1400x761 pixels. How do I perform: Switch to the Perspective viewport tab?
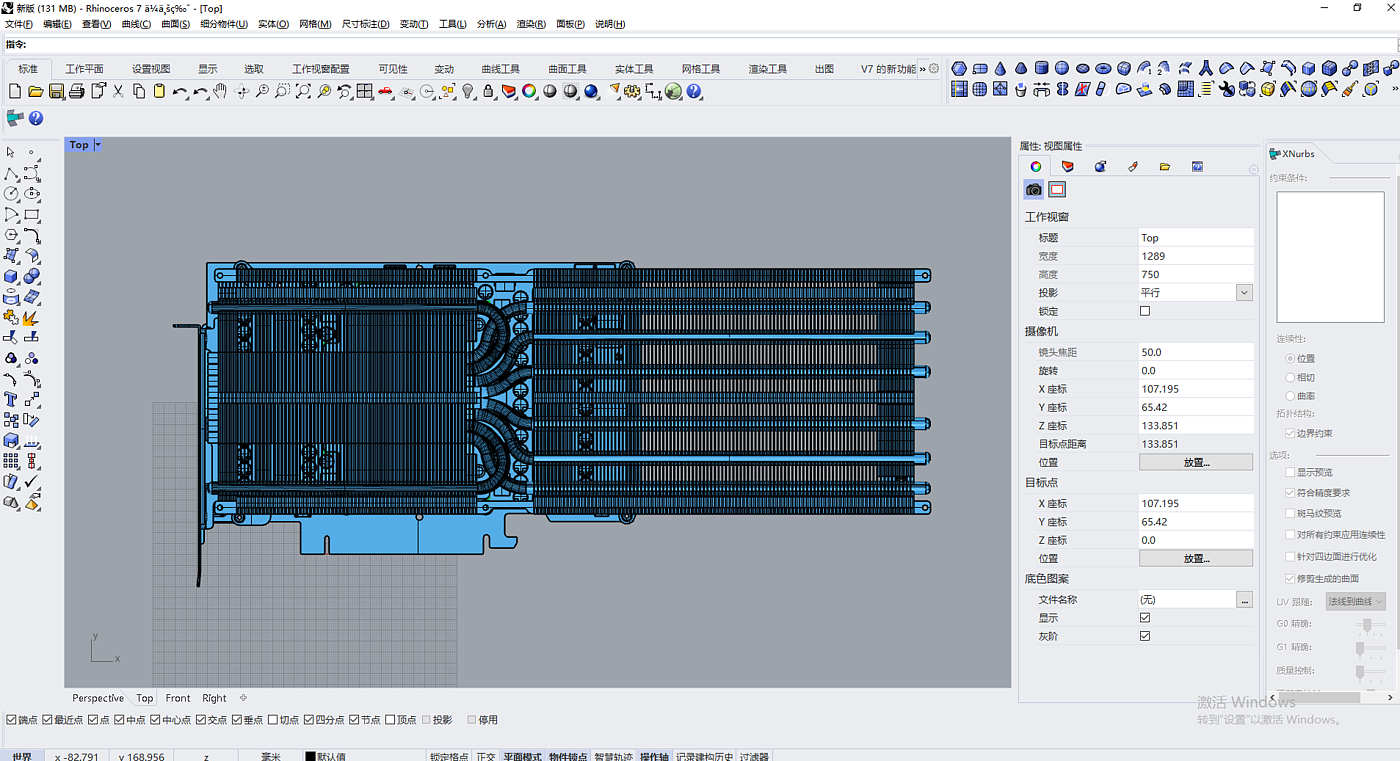coord(98,698)
